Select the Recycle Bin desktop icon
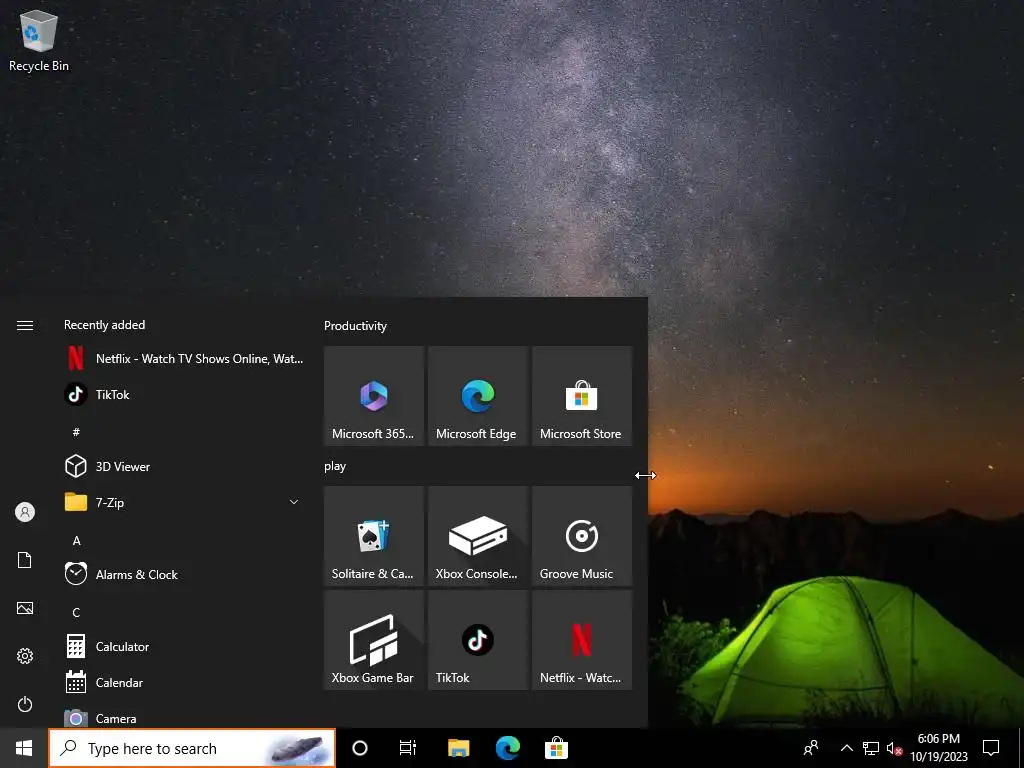Image resolution: width=1024 pixels, height=768 pixels. (x=39, y=40)
